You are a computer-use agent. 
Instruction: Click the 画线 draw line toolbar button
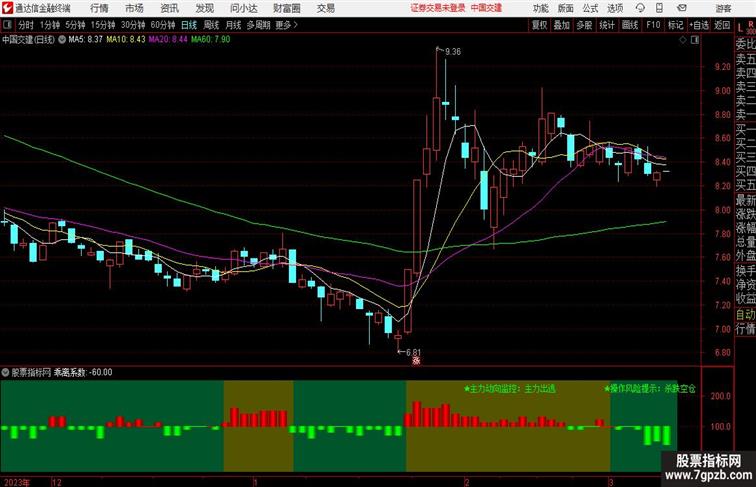click(630, 25)
